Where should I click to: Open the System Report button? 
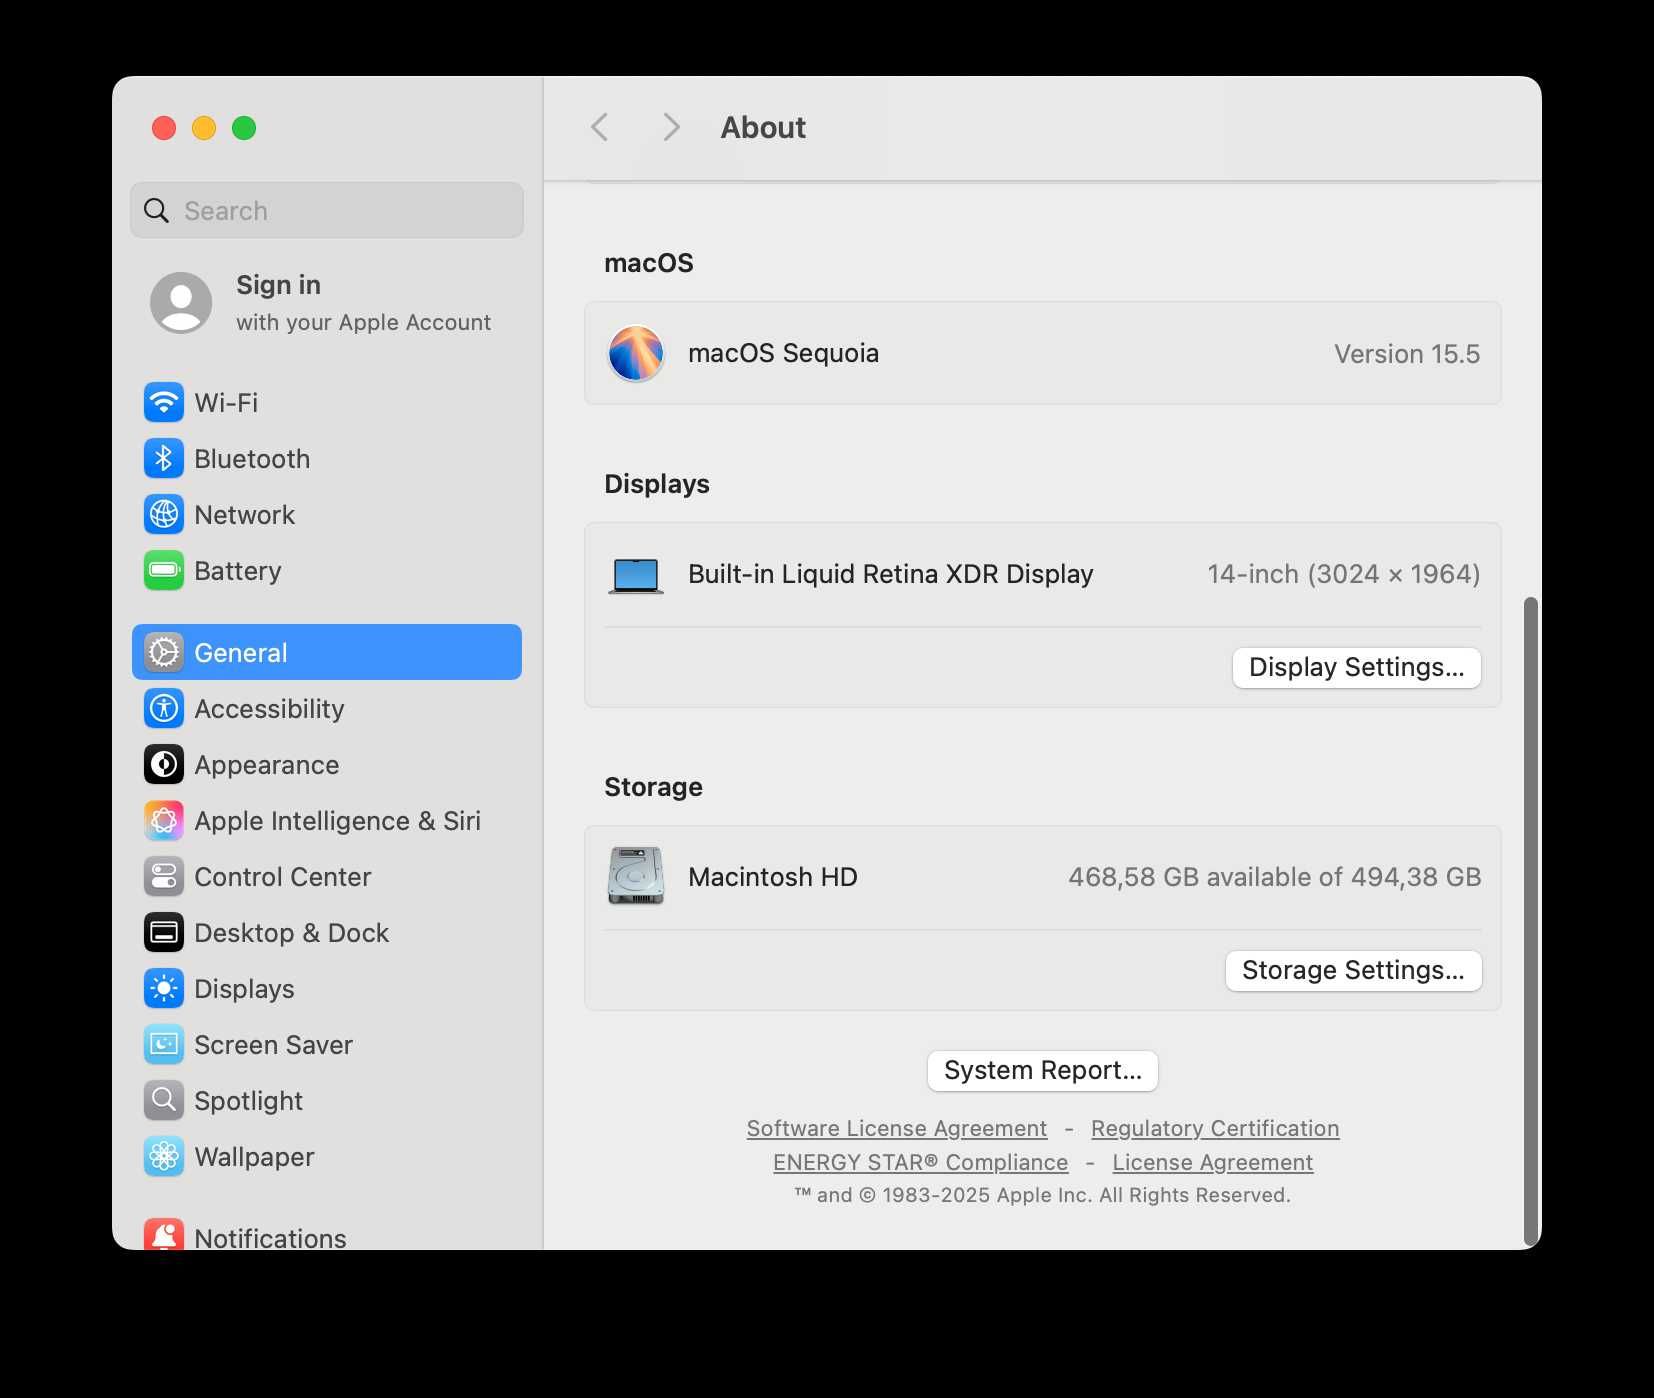[1043, 1070]
